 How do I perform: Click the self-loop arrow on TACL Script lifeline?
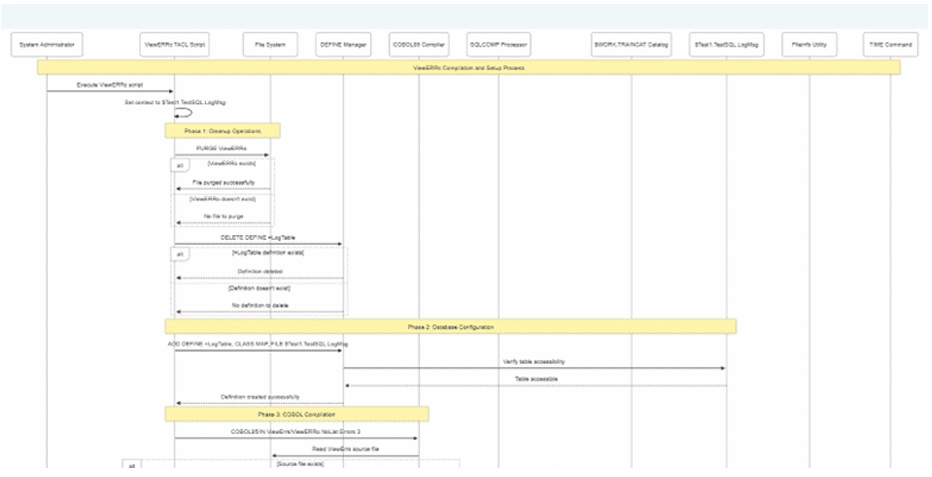tap(184, 113)
